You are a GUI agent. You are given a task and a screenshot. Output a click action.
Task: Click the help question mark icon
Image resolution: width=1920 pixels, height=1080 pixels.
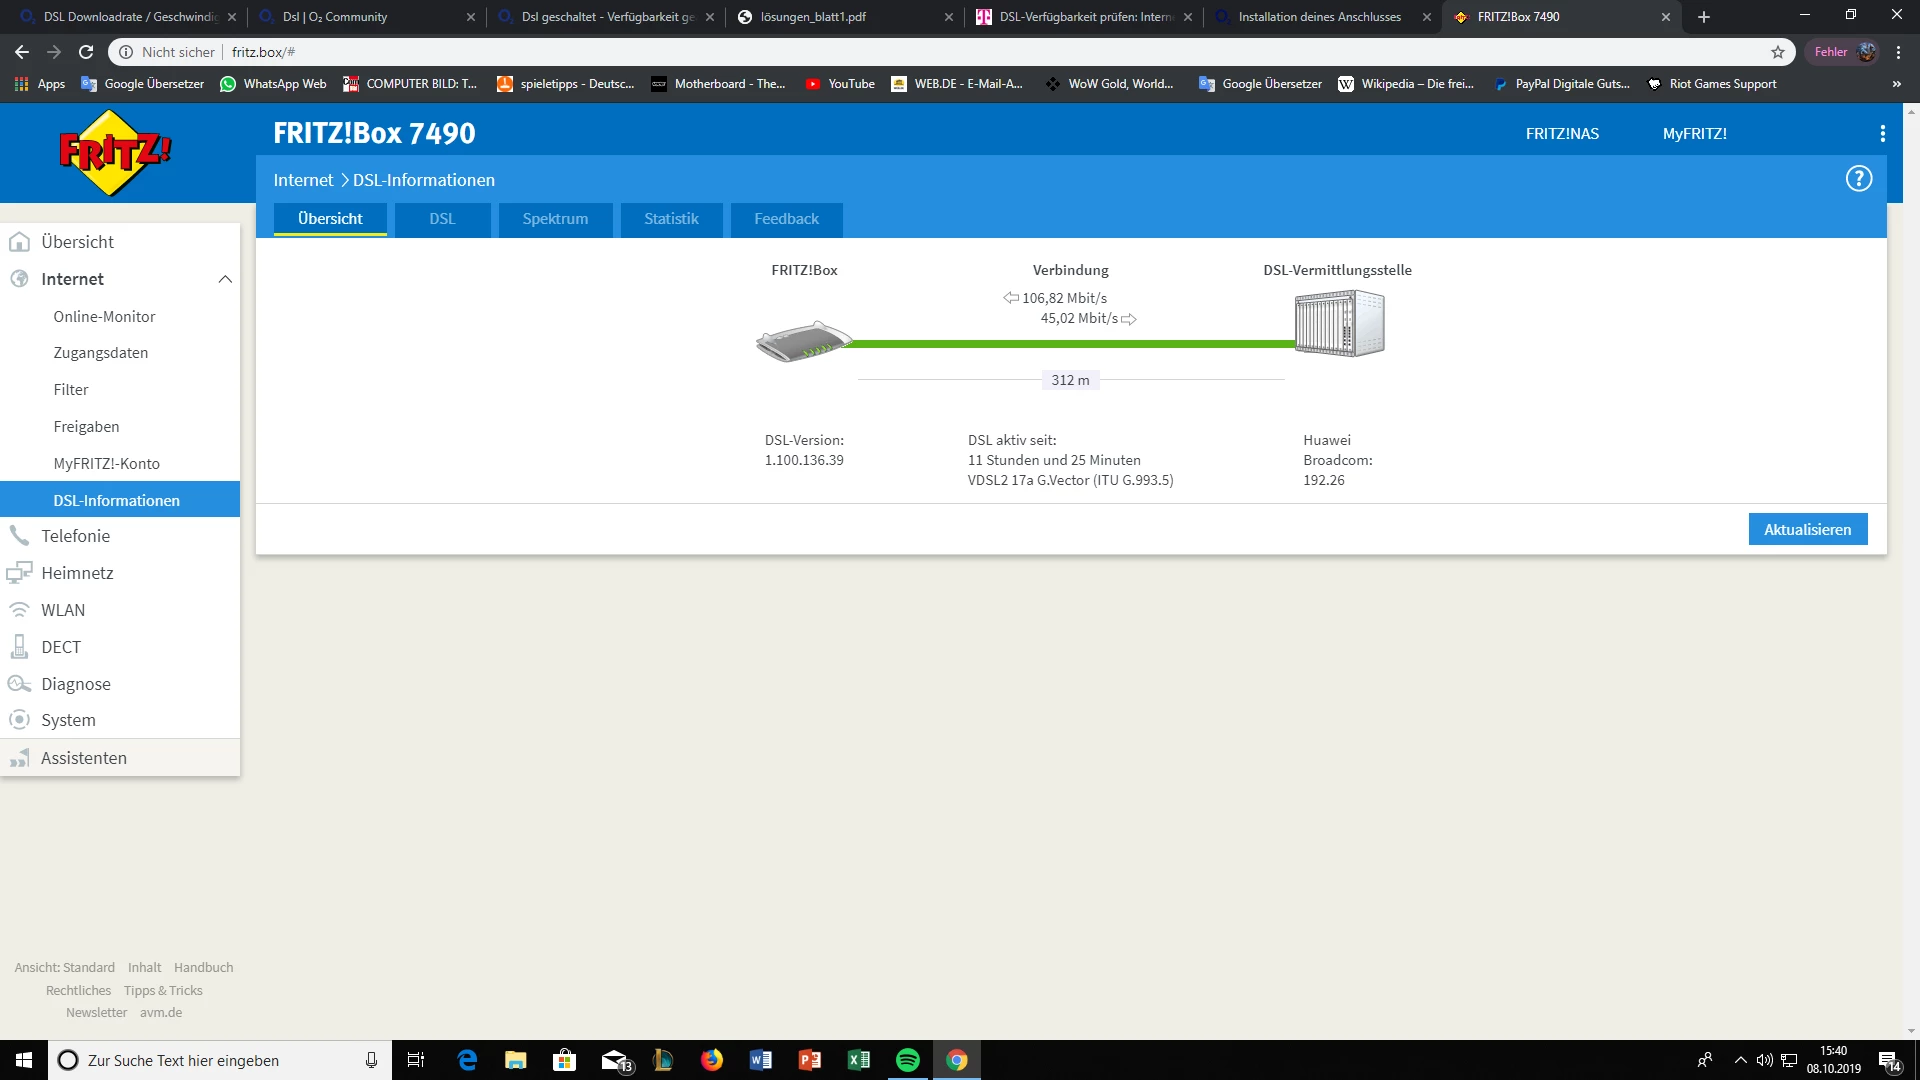tap(1858, 179)
